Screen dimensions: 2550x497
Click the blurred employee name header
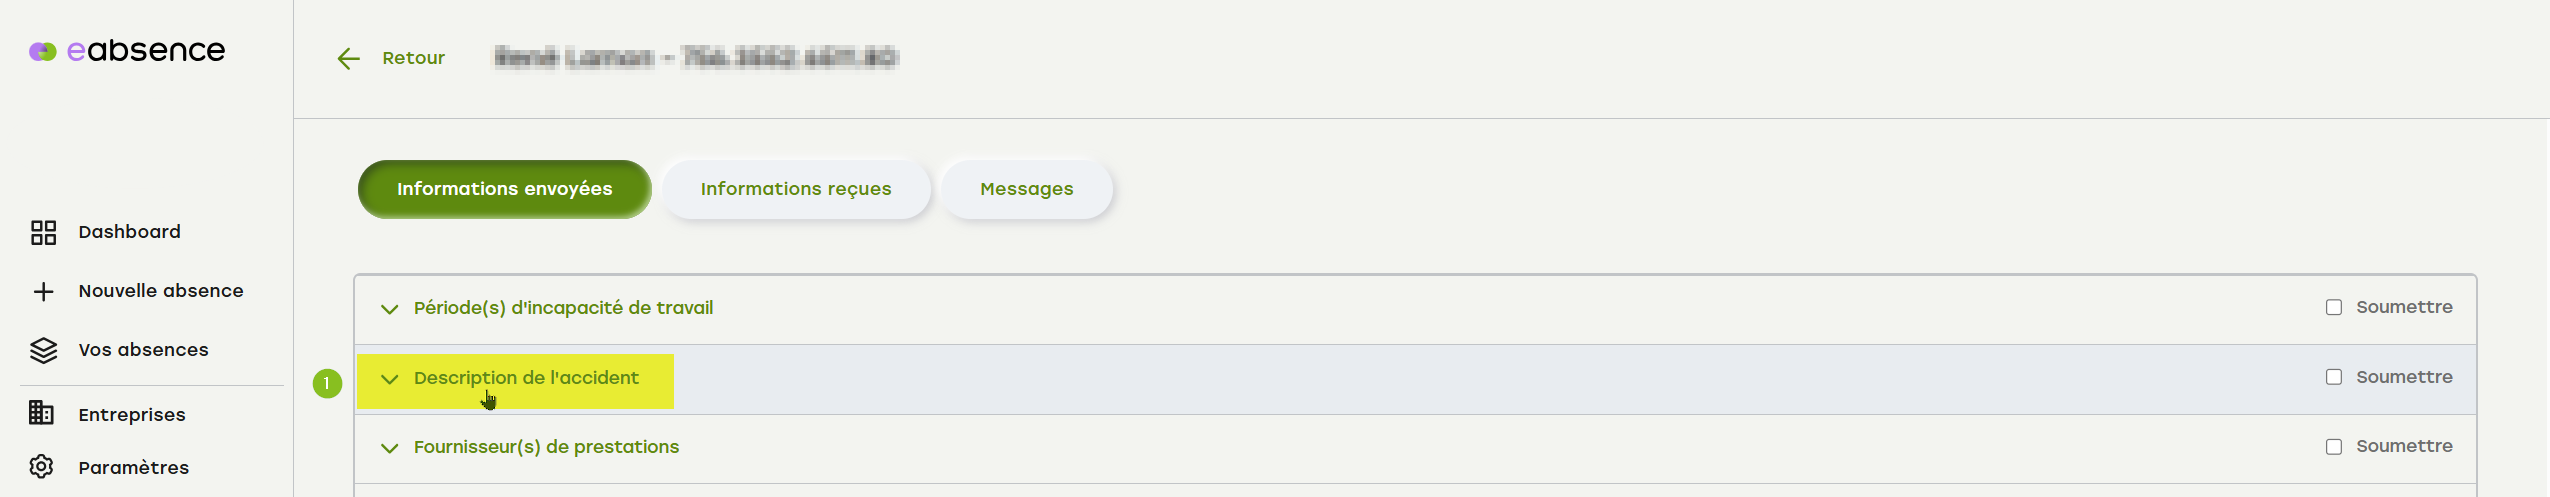[696, 57]
